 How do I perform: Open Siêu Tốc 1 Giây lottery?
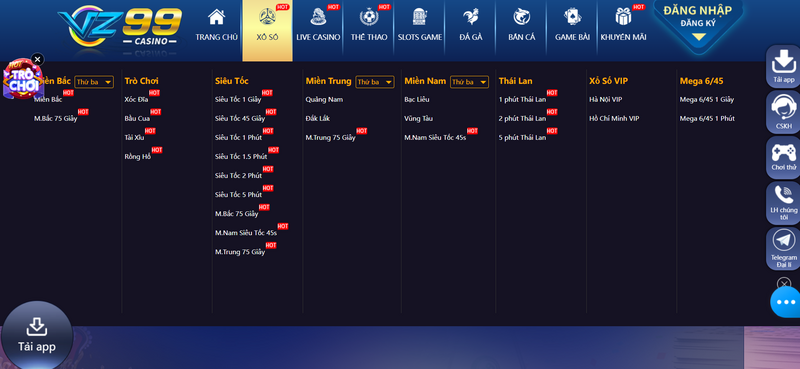pyautogui.click(x=238, y=100)
